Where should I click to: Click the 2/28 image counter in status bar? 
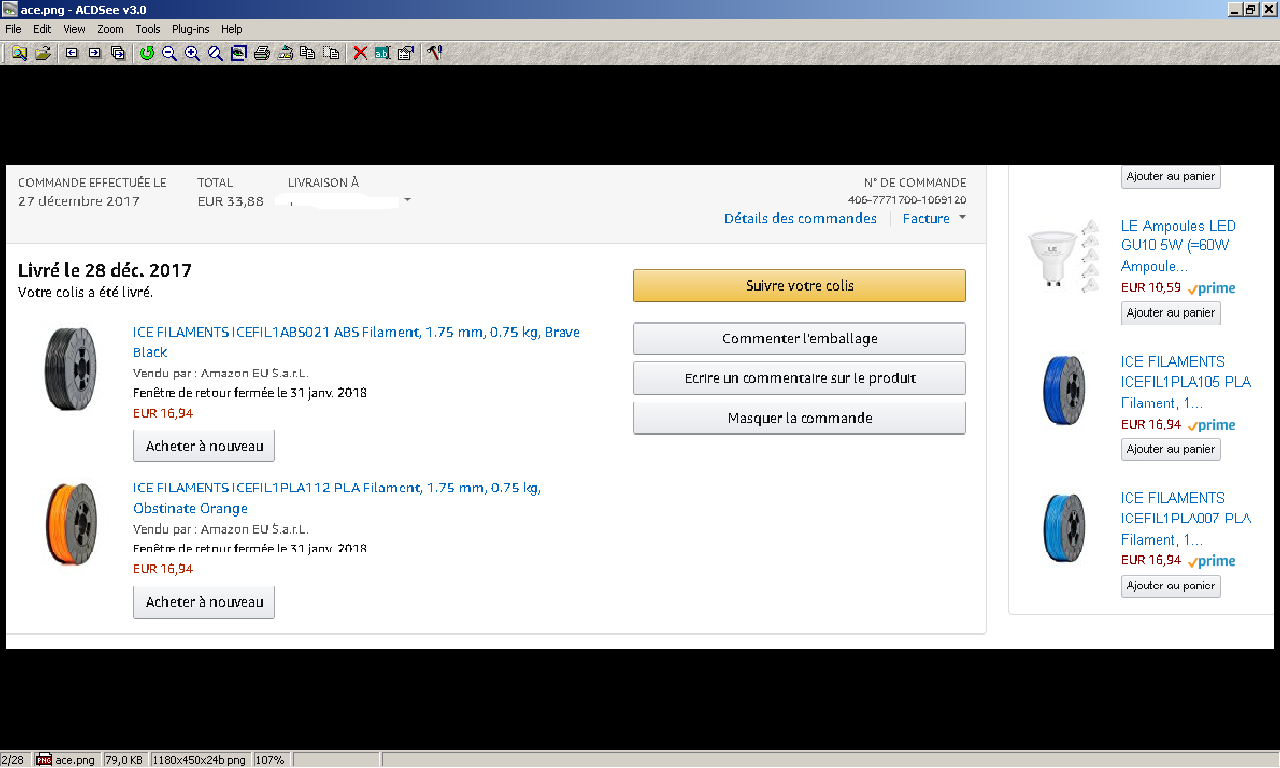click(12, 760)
